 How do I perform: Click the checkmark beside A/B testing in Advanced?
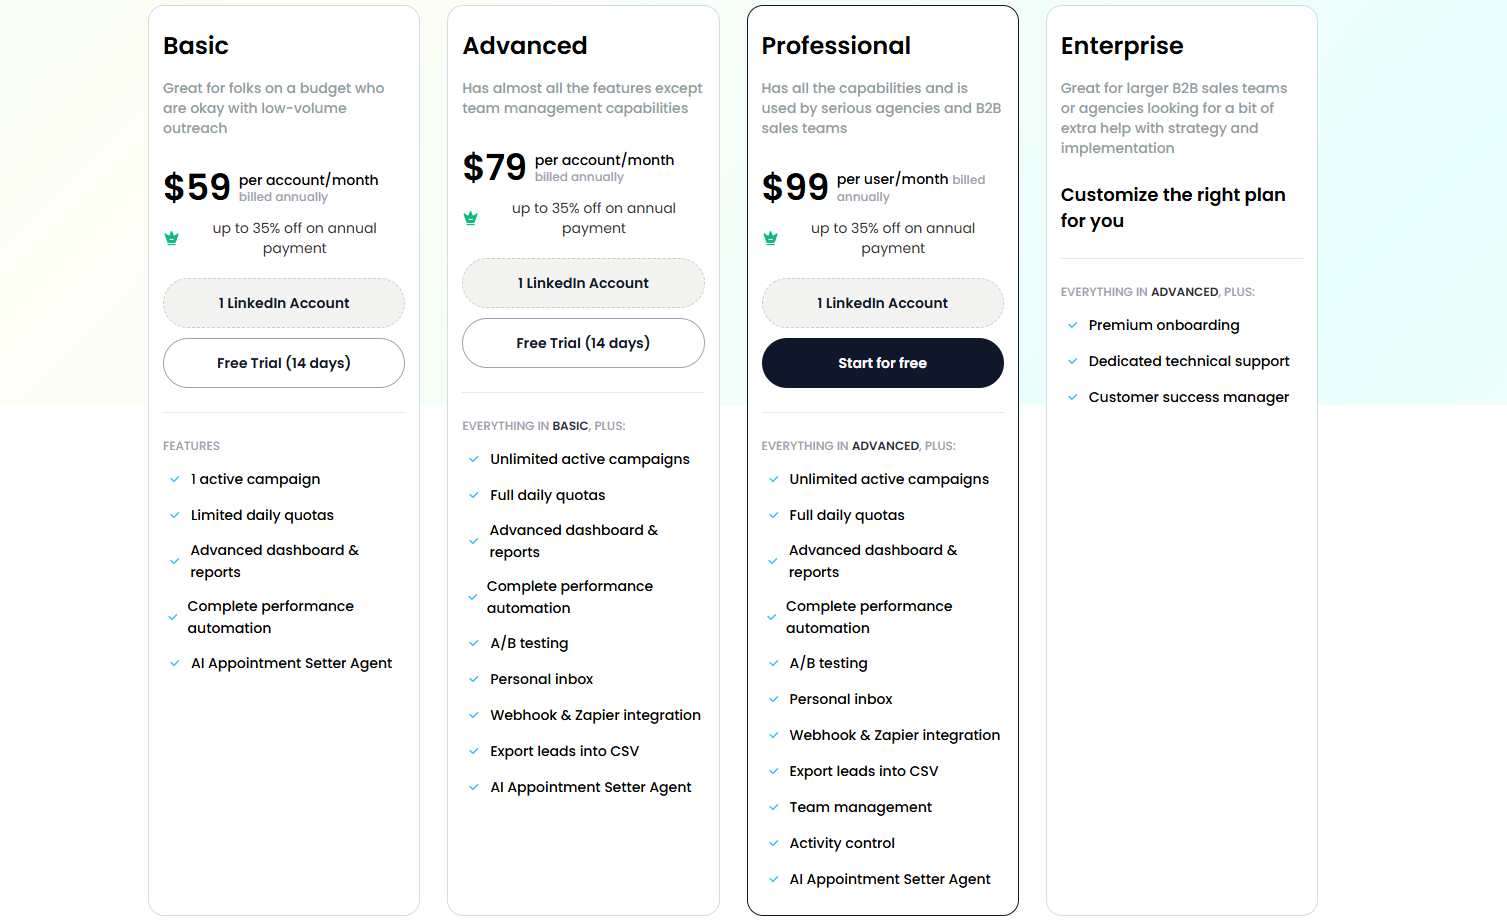[472, 643]
